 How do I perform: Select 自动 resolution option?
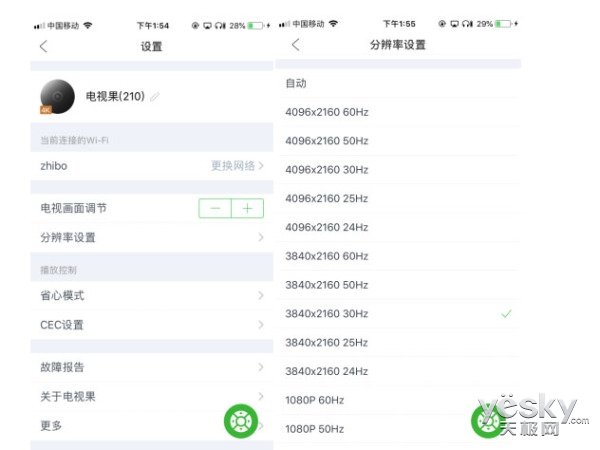398,83
